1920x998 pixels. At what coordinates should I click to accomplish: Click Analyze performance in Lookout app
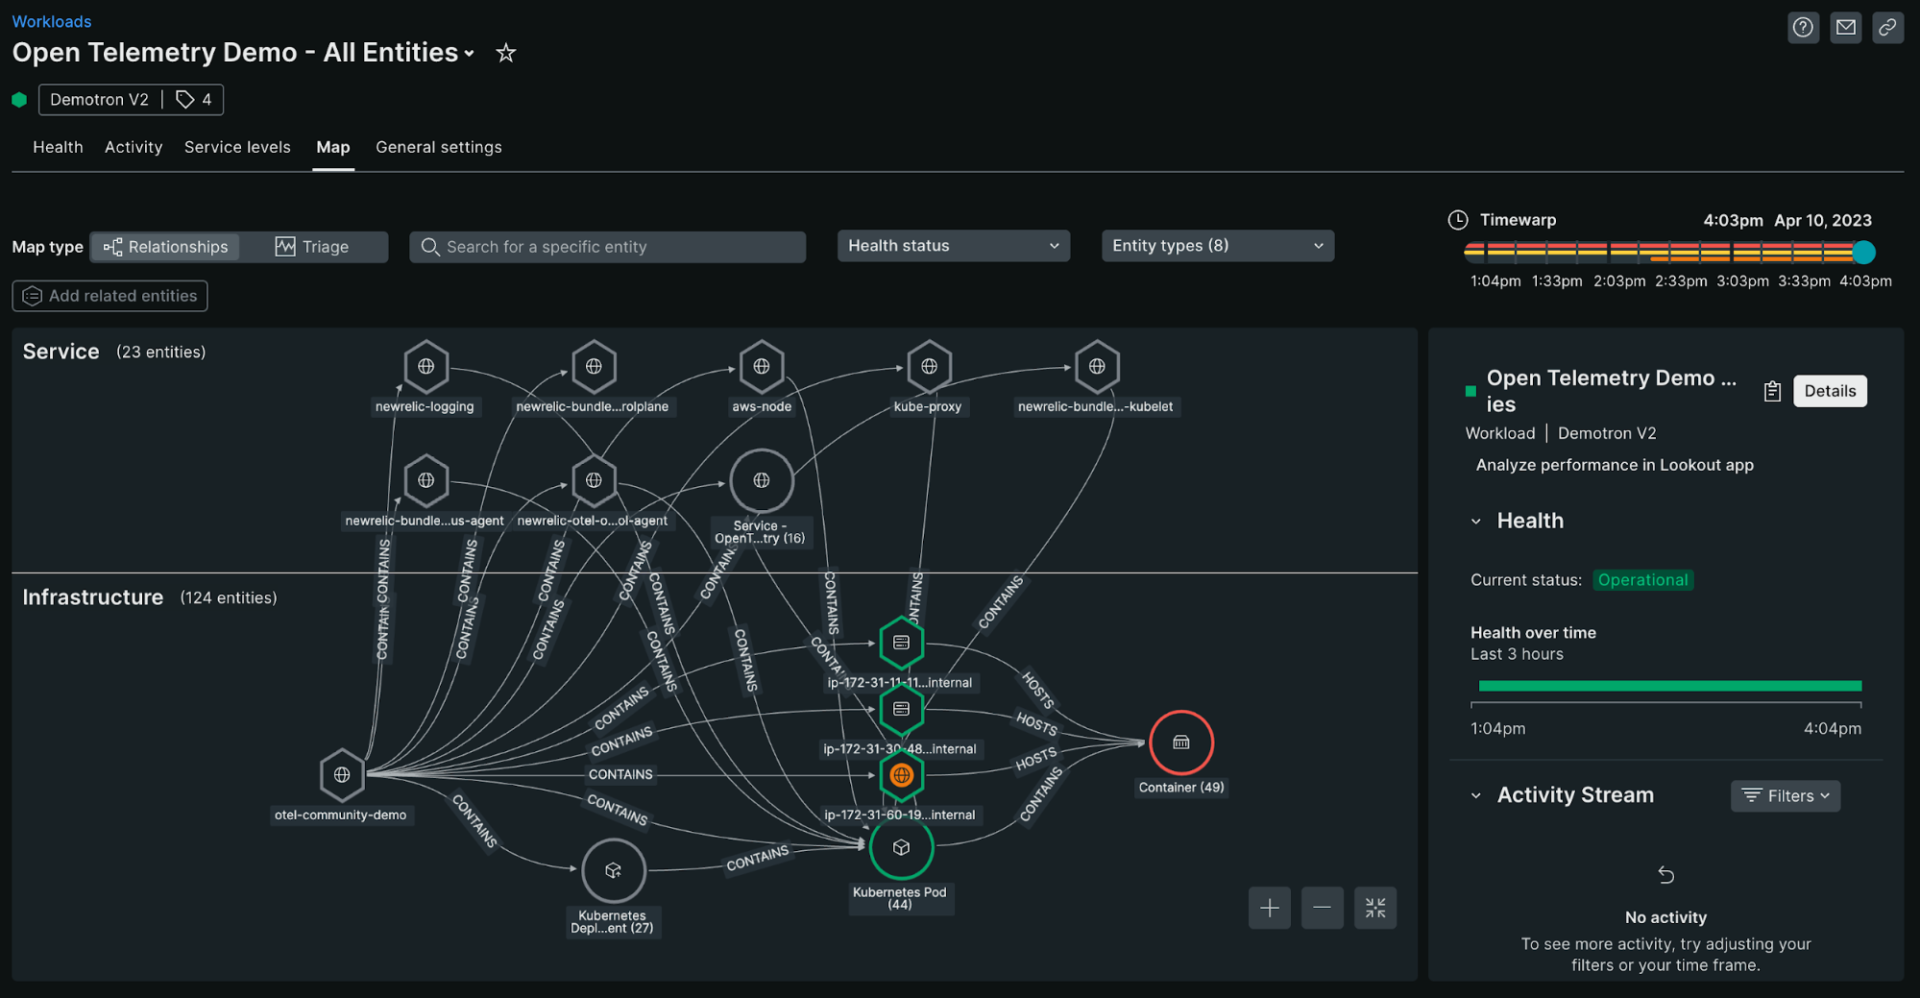click(x=1614, y=465)
